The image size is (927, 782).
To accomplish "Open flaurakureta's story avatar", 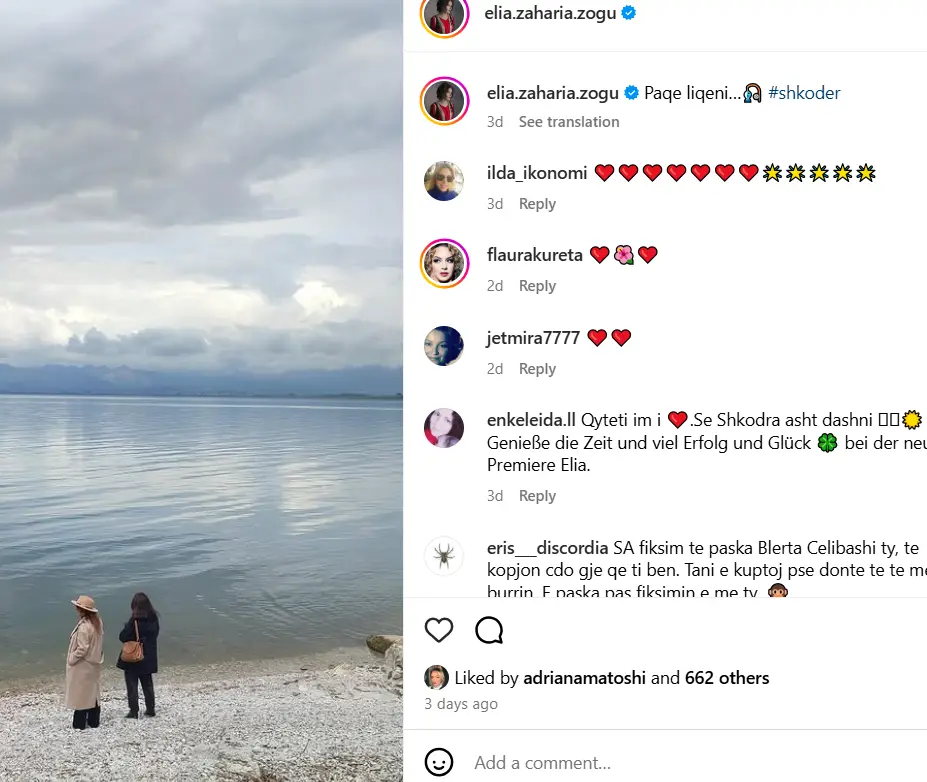I will [445, 263].
